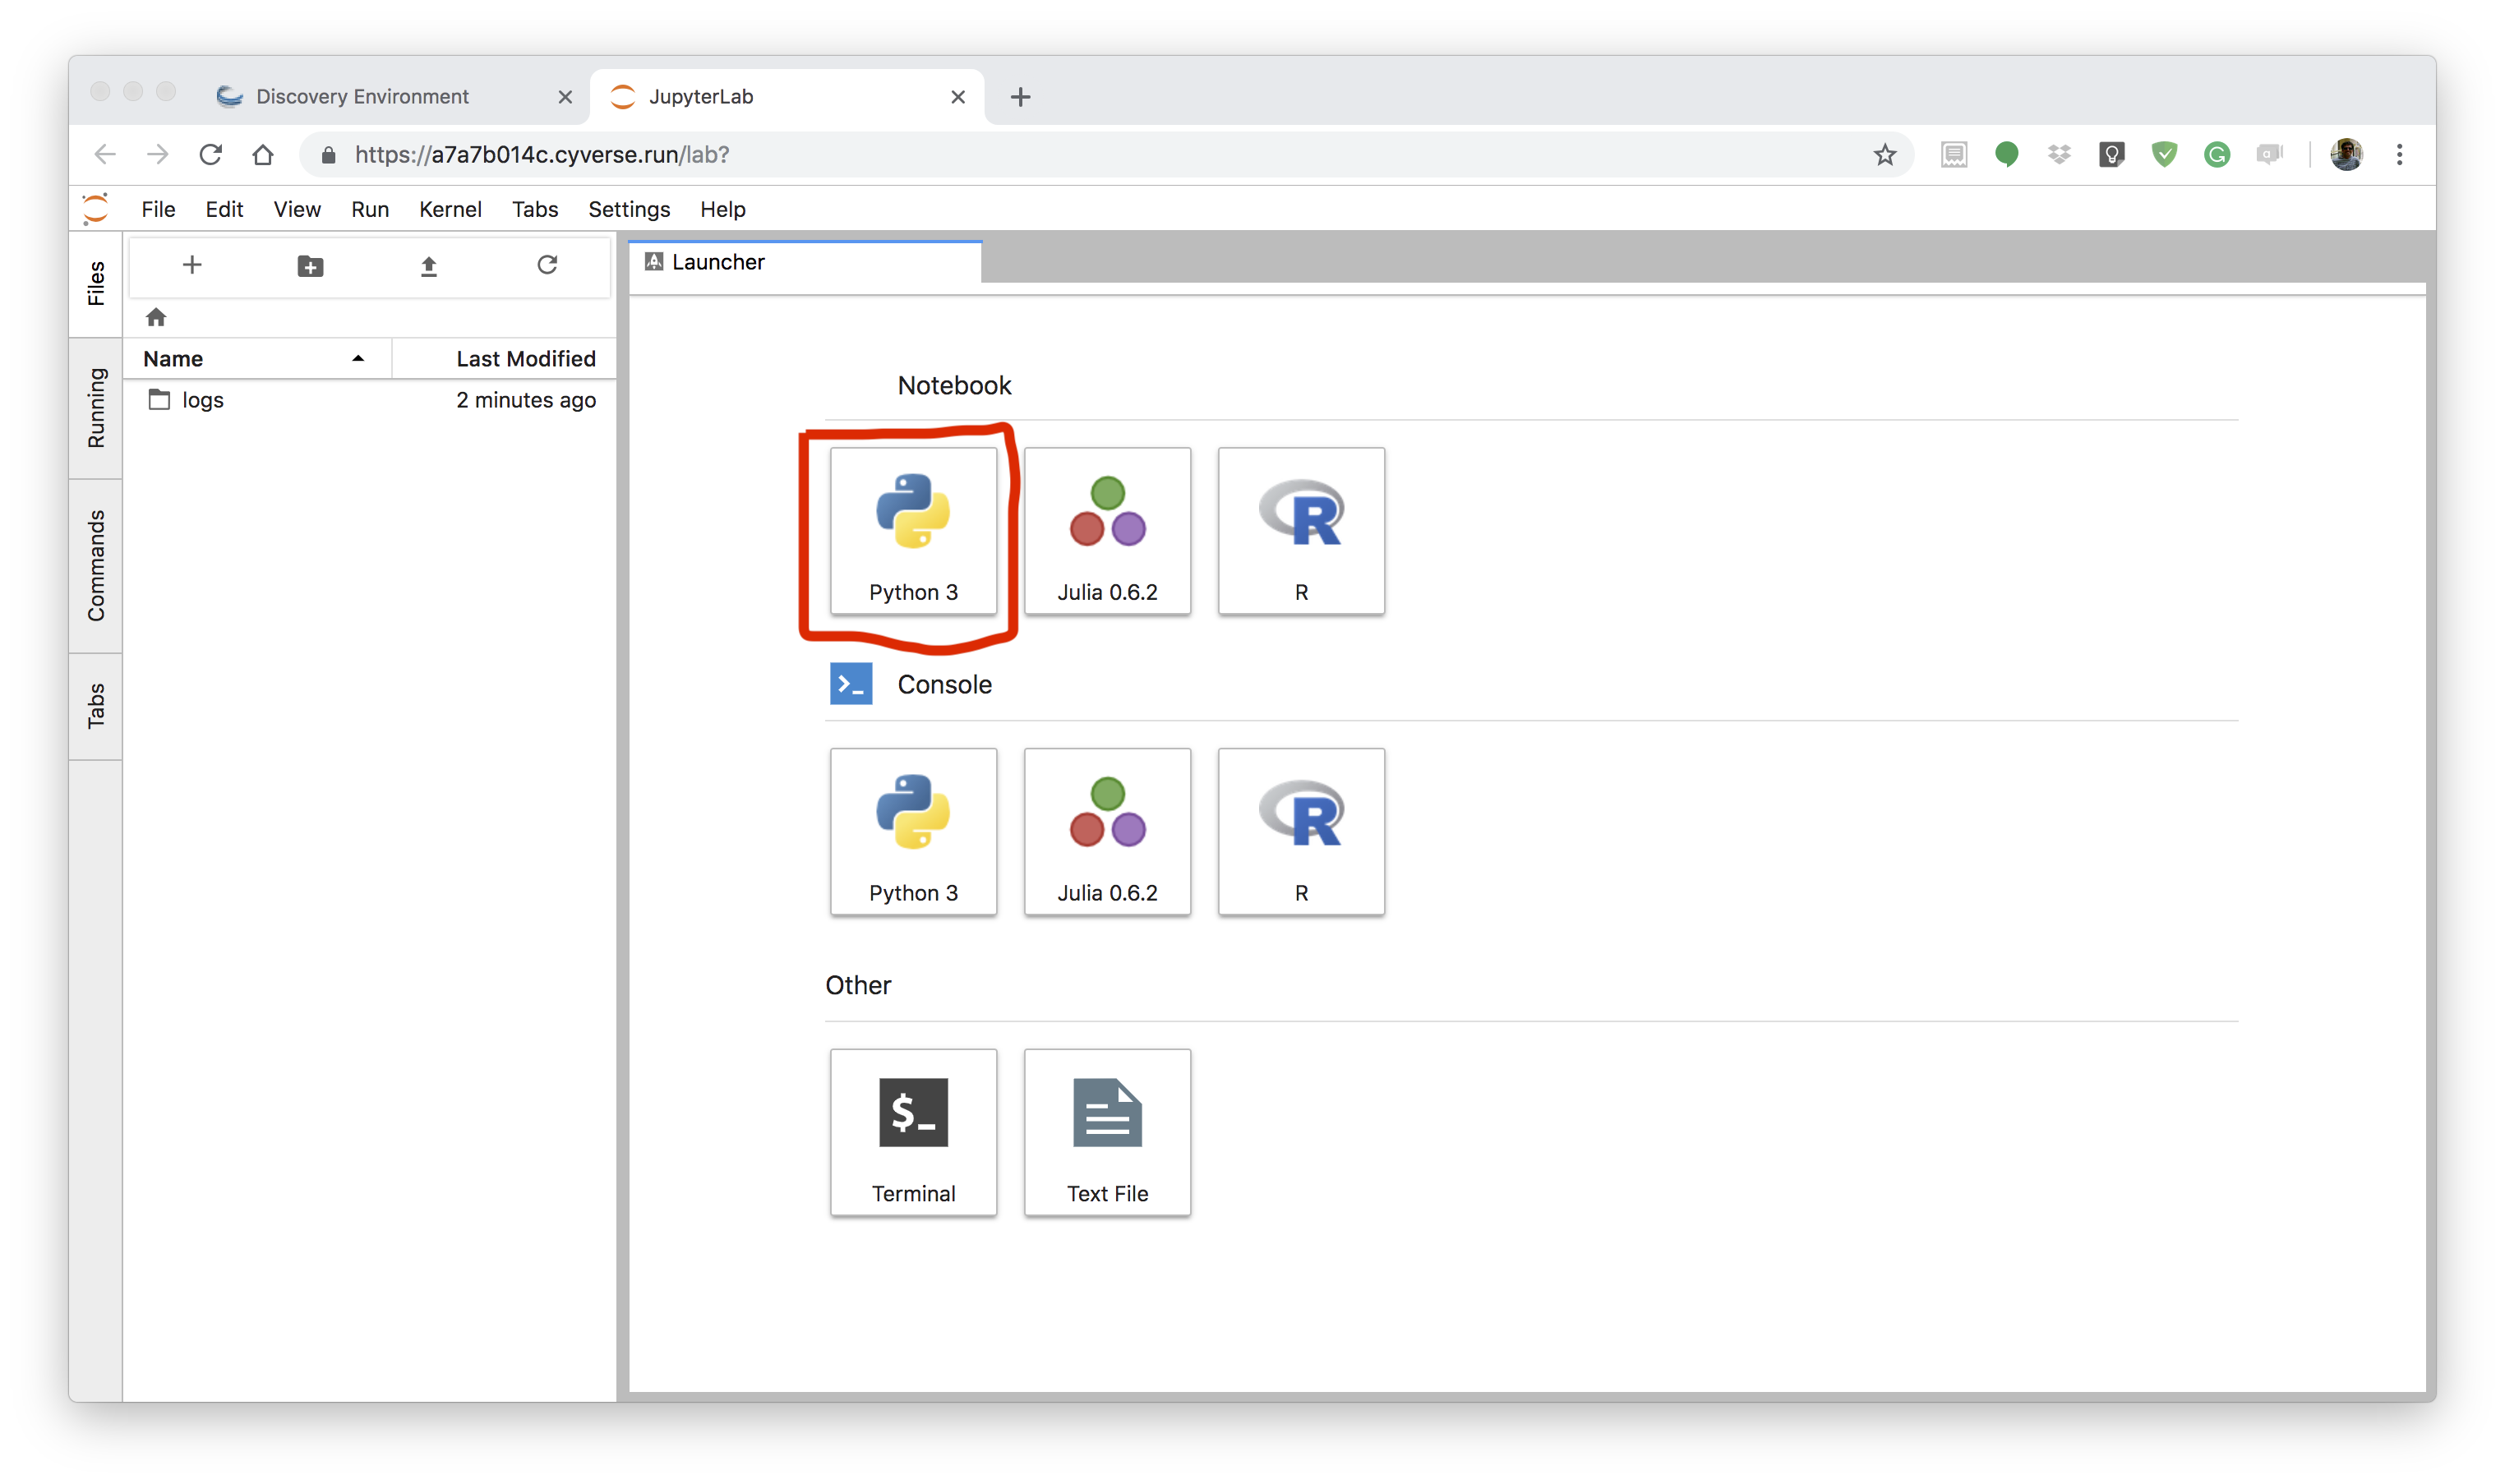Open the Run menu
The image size is (2505, 1484).
tap(369, 209)
